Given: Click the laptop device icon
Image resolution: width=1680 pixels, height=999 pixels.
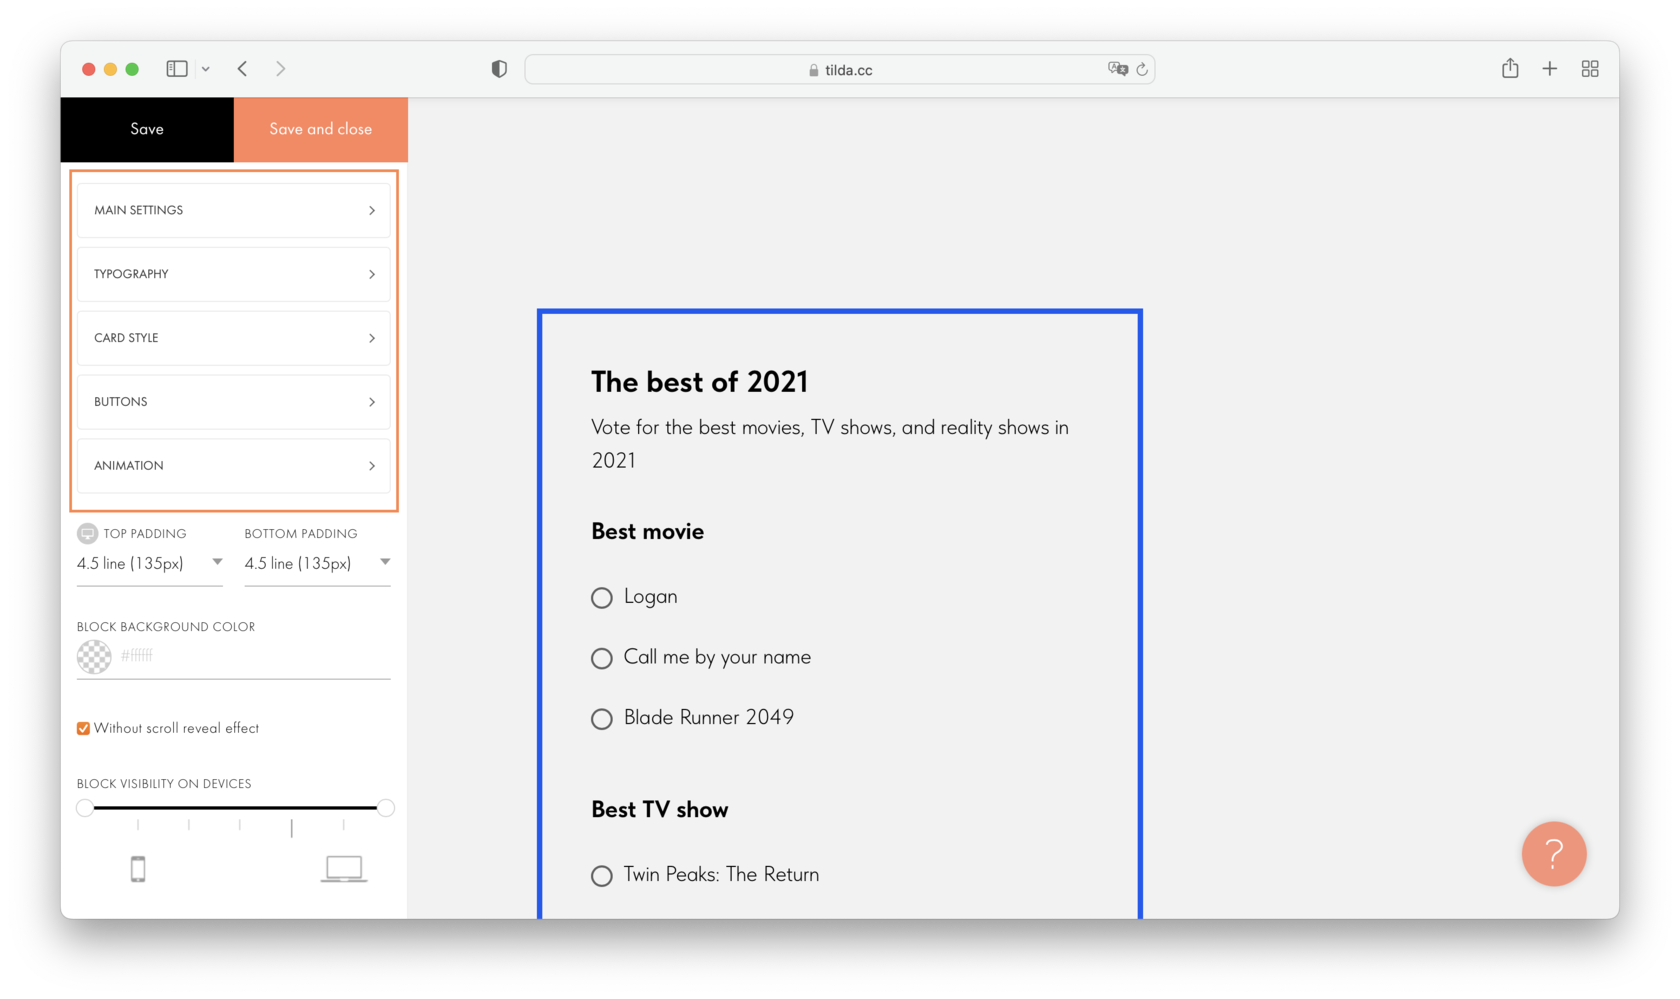Looking at the screenshot, I should click(344, 869).
